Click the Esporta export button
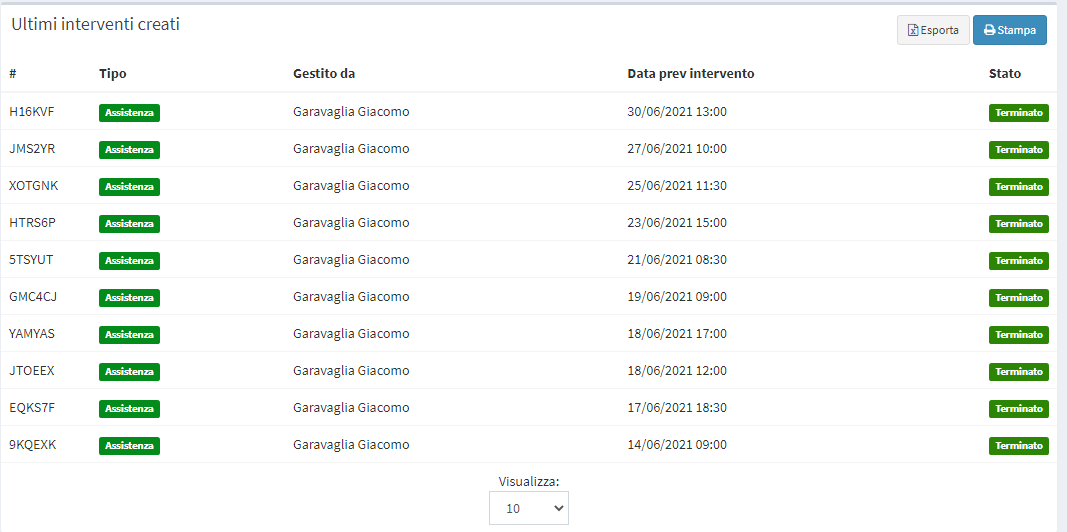Image resolution: width=1067 pixels, height=532 pixels. click(x=933, y=30)
